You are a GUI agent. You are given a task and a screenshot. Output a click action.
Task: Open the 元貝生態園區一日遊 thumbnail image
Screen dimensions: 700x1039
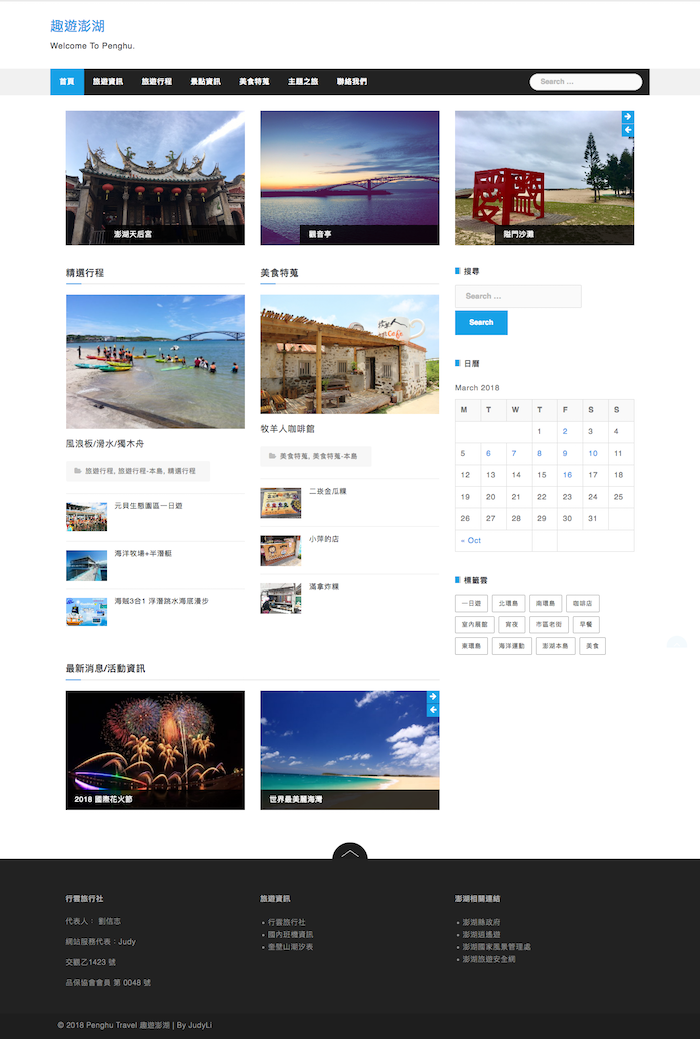pos(86,517)
